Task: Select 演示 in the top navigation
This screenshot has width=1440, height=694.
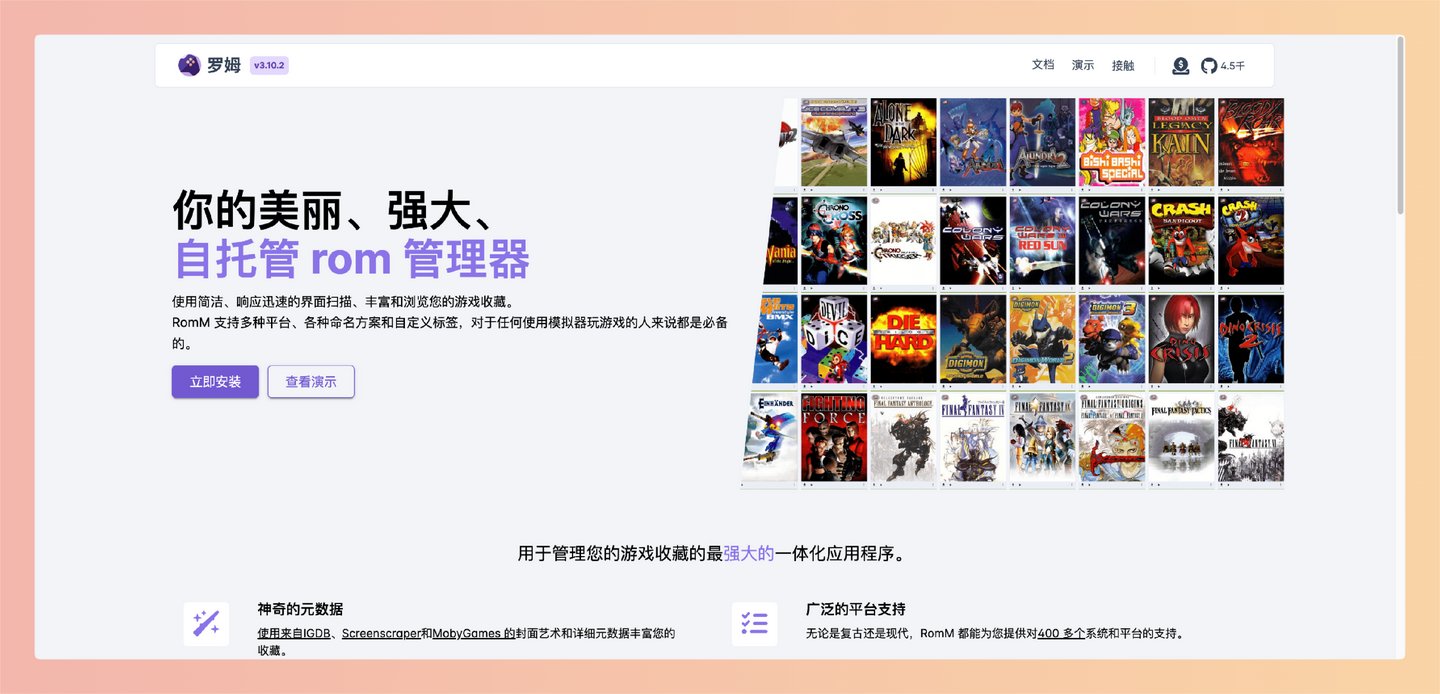Action: pyautogui.click(x=1083, y=64)
